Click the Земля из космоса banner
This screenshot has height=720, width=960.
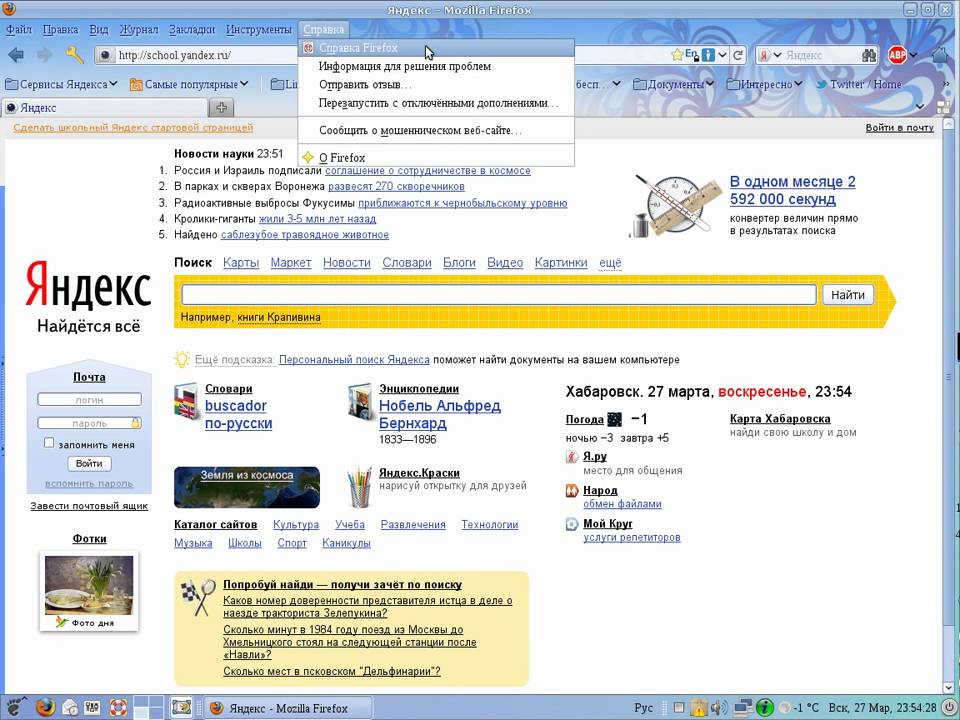[x=247, y=487]
